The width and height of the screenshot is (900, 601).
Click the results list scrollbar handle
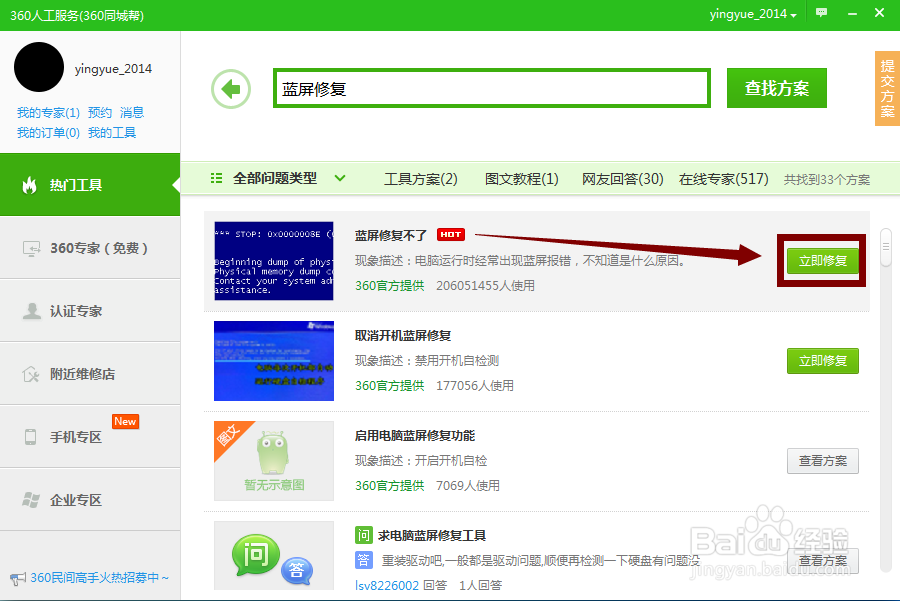click(x=886, y=247)
